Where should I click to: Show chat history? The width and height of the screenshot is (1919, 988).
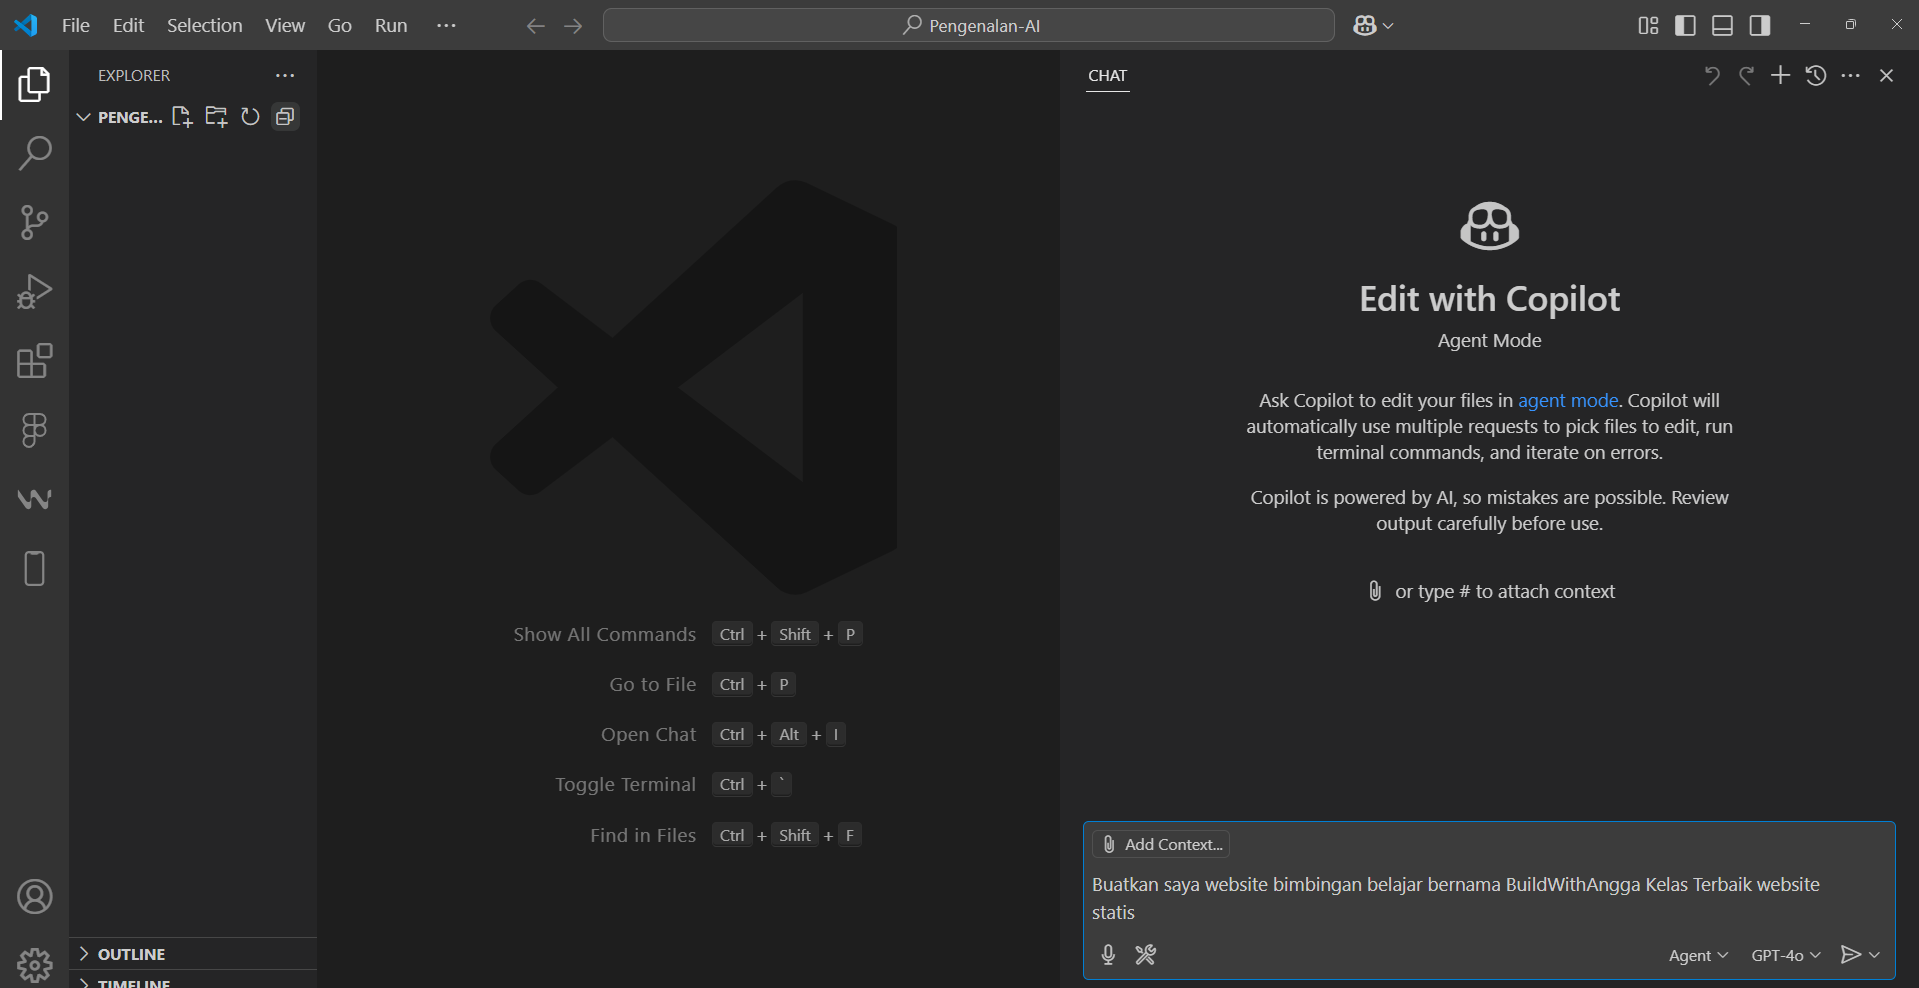point(1816,76)
